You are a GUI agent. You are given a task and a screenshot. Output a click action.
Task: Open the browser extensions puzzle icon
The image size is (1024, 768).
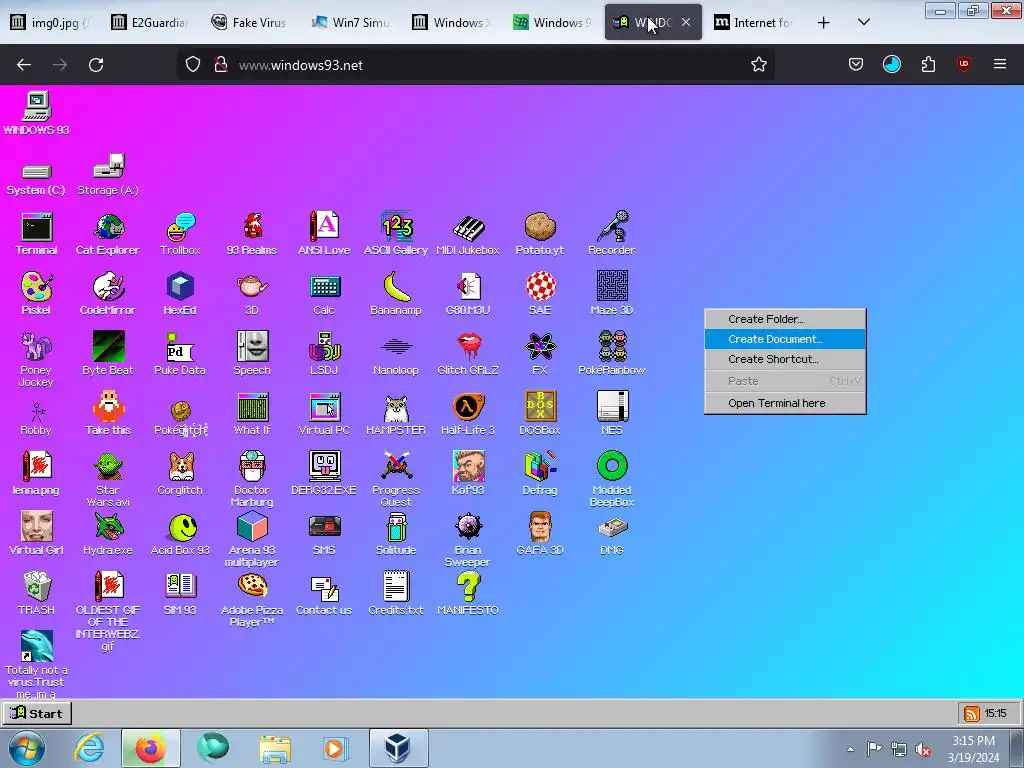928,64
